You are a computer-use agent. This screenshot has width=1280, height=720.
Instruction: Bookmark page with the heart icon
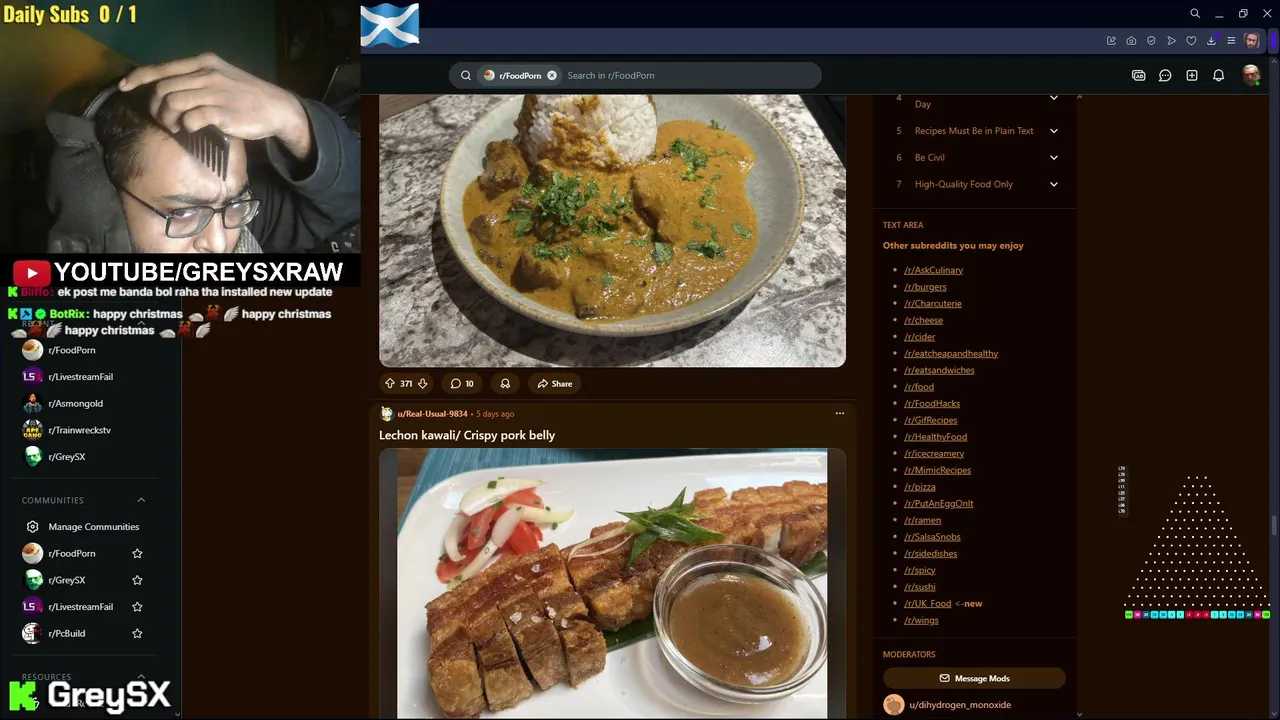1191,41
